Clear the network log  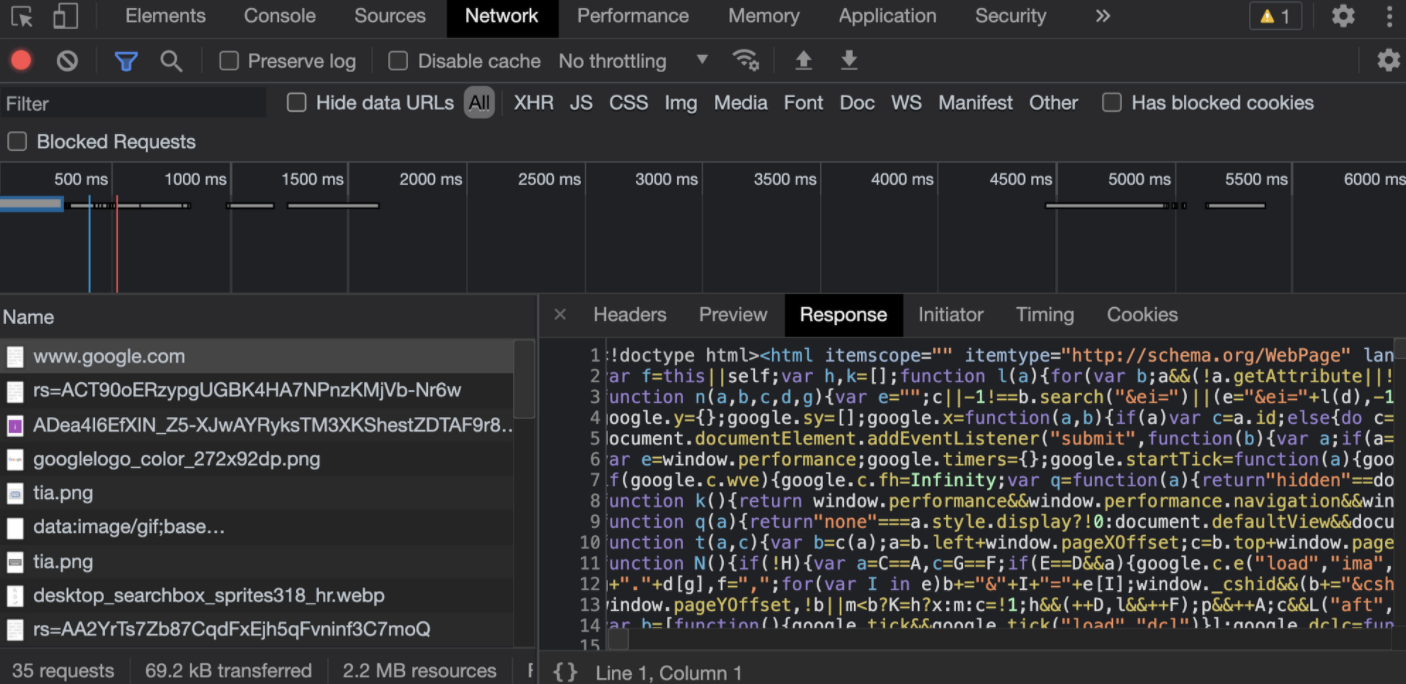point(67,61)
